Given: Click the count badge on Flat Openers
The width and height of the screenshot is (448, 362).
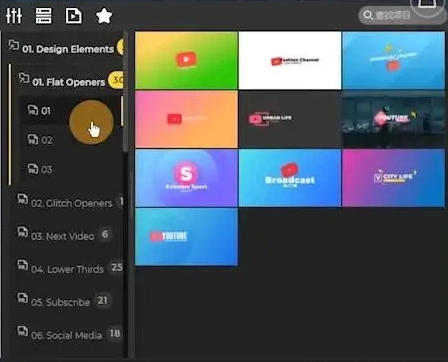Looking at the screenshot, I should 116,80.
